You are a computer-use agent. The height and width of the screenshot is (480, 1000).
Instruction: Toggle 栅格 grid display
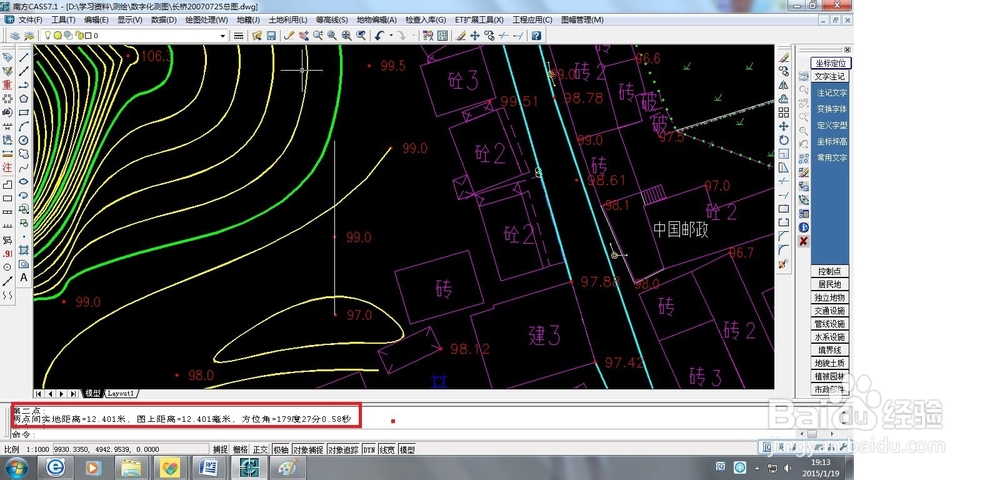(240, 449)
